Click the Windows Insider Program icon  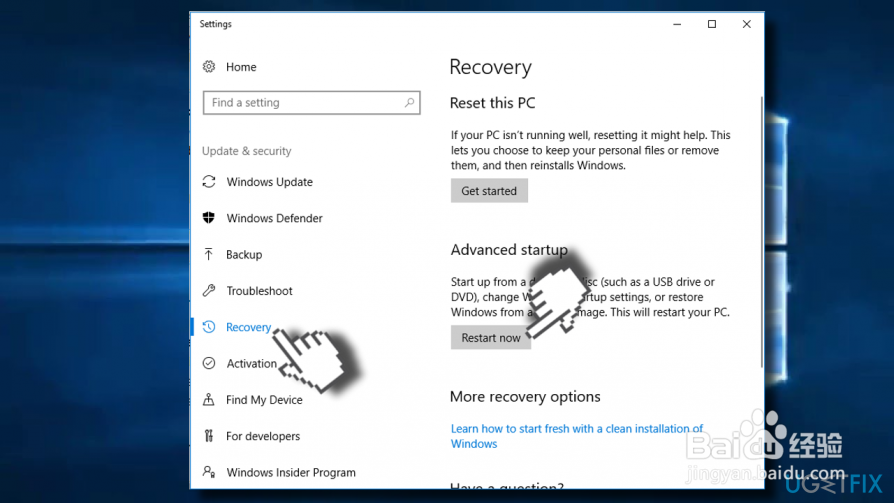209,472
